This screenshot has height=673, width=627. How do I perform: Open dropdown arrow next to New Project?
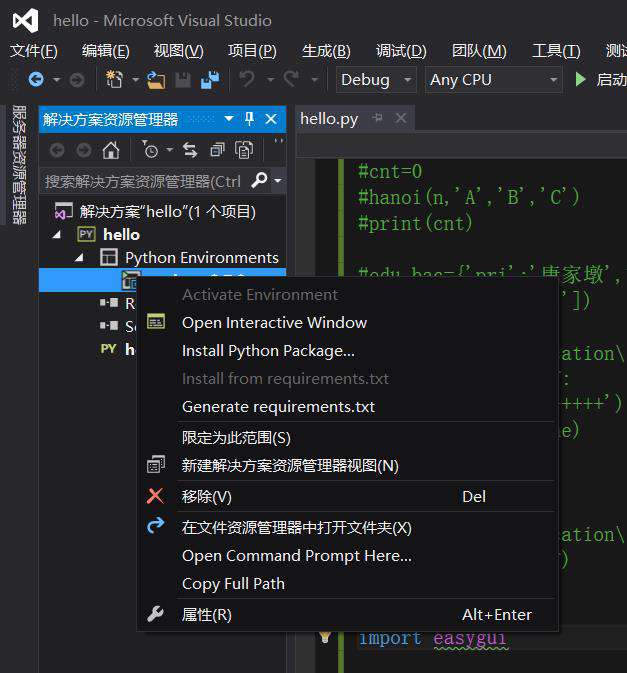tap(135, 80)
